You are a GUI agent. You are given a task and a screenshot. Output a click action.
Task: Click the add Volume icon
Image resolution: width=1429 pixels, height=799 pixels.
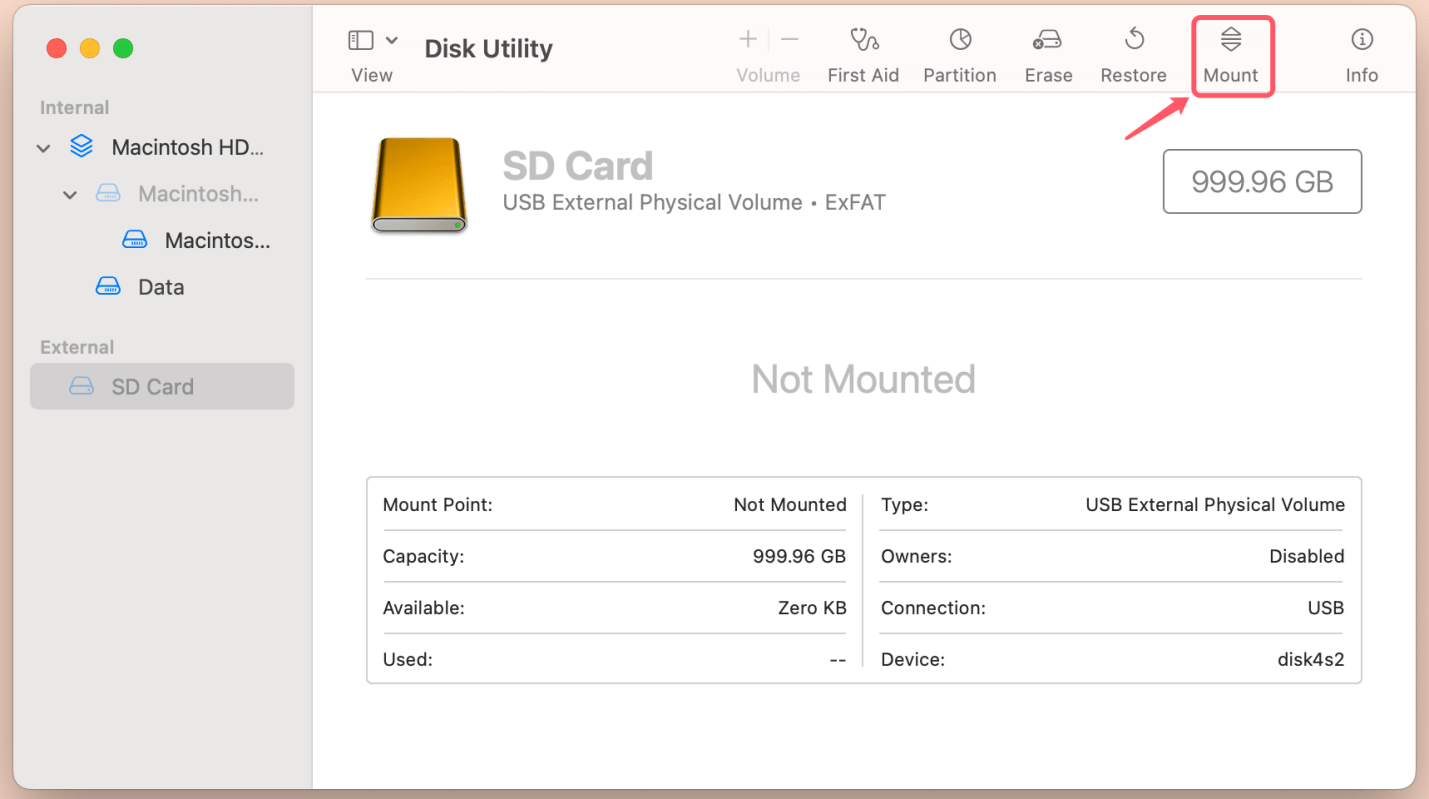click(x=747, y=38)
